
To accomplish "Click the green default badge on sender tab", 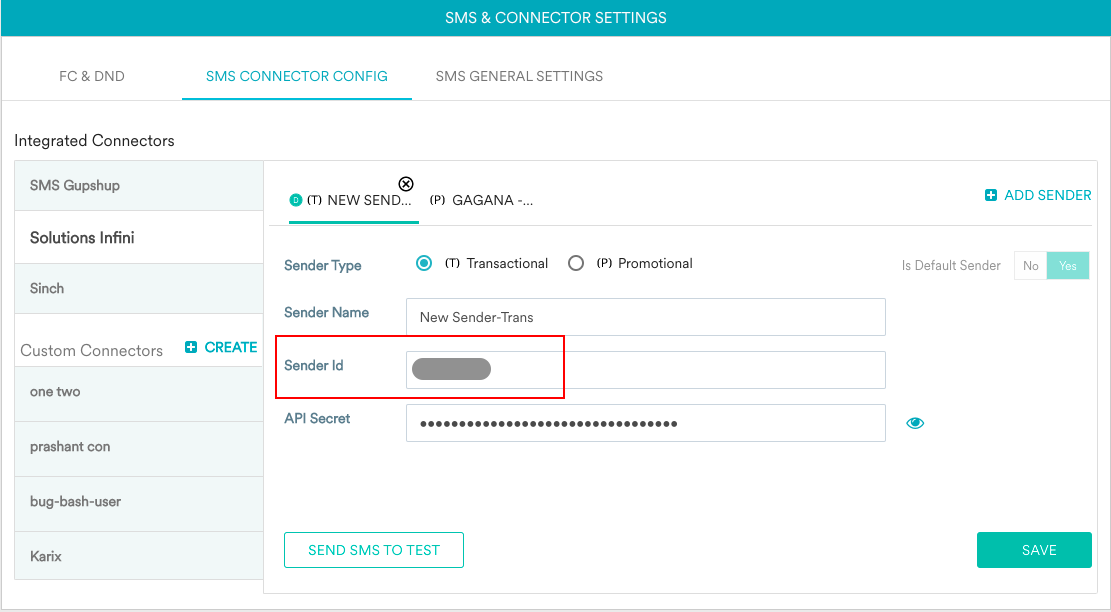I will point(295,200).
